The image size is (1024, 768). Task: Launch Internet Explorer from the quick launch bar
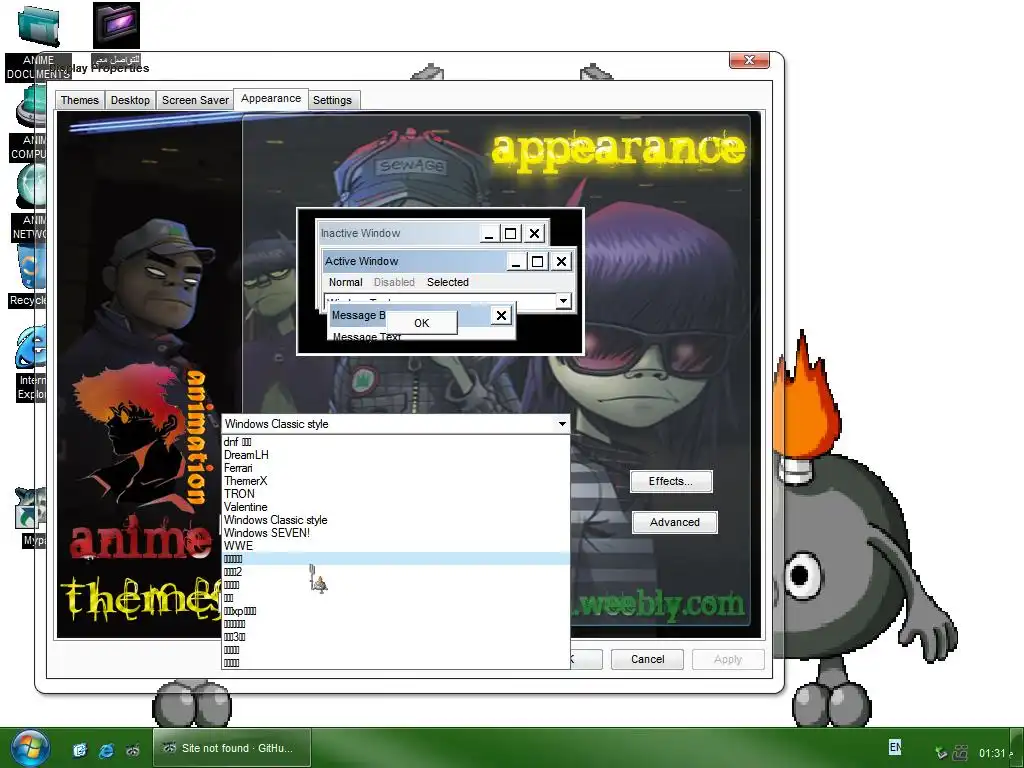pyautogui.click(x=106, y=750)
